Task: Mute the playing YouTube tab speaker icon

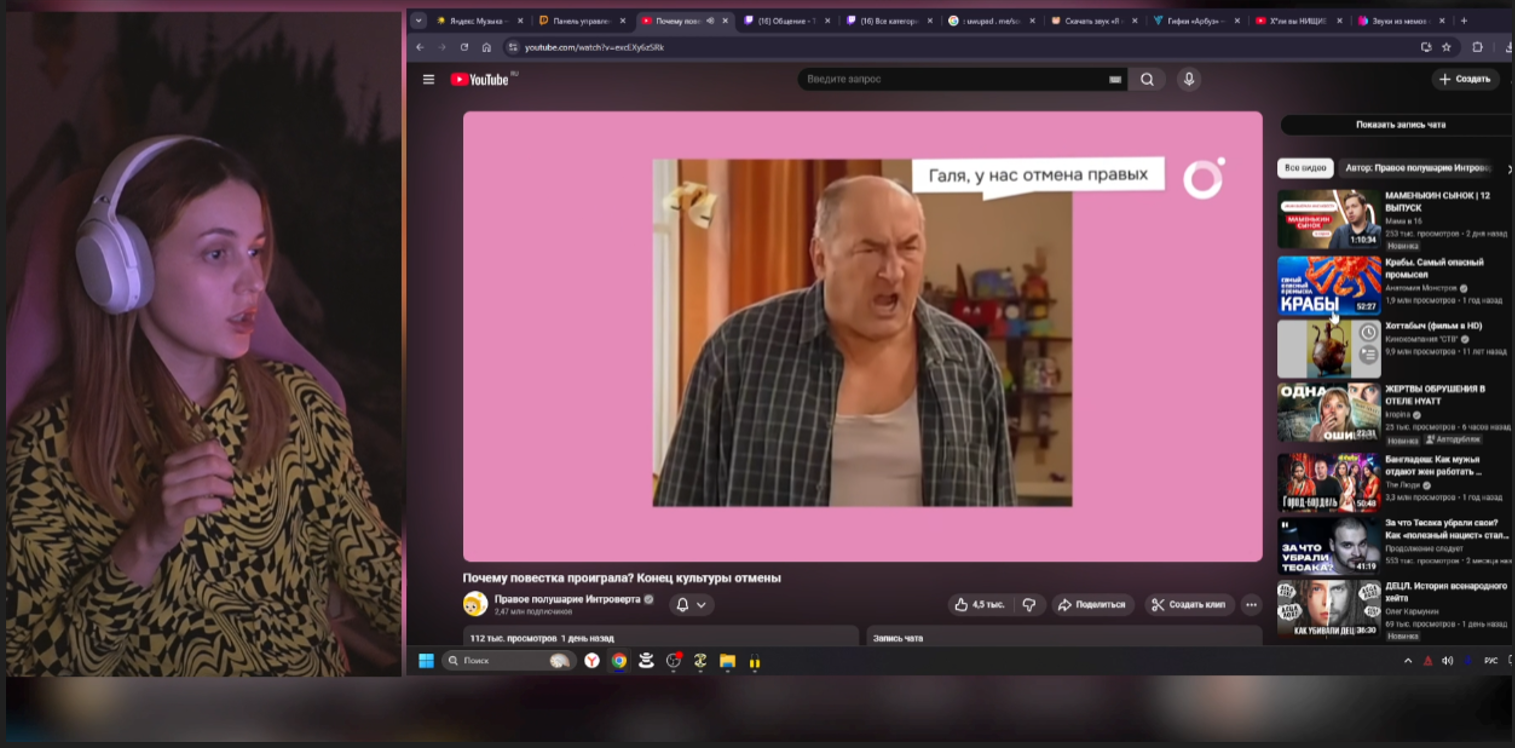Action: pos(710,20)
